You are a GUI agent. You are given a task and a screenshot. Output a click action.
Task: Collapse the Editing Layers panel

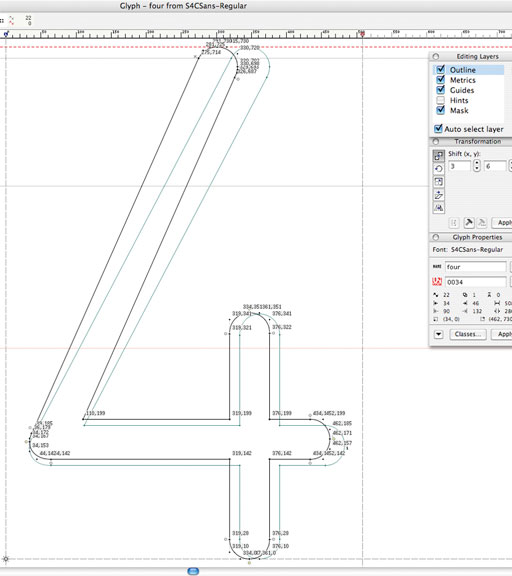436,57
